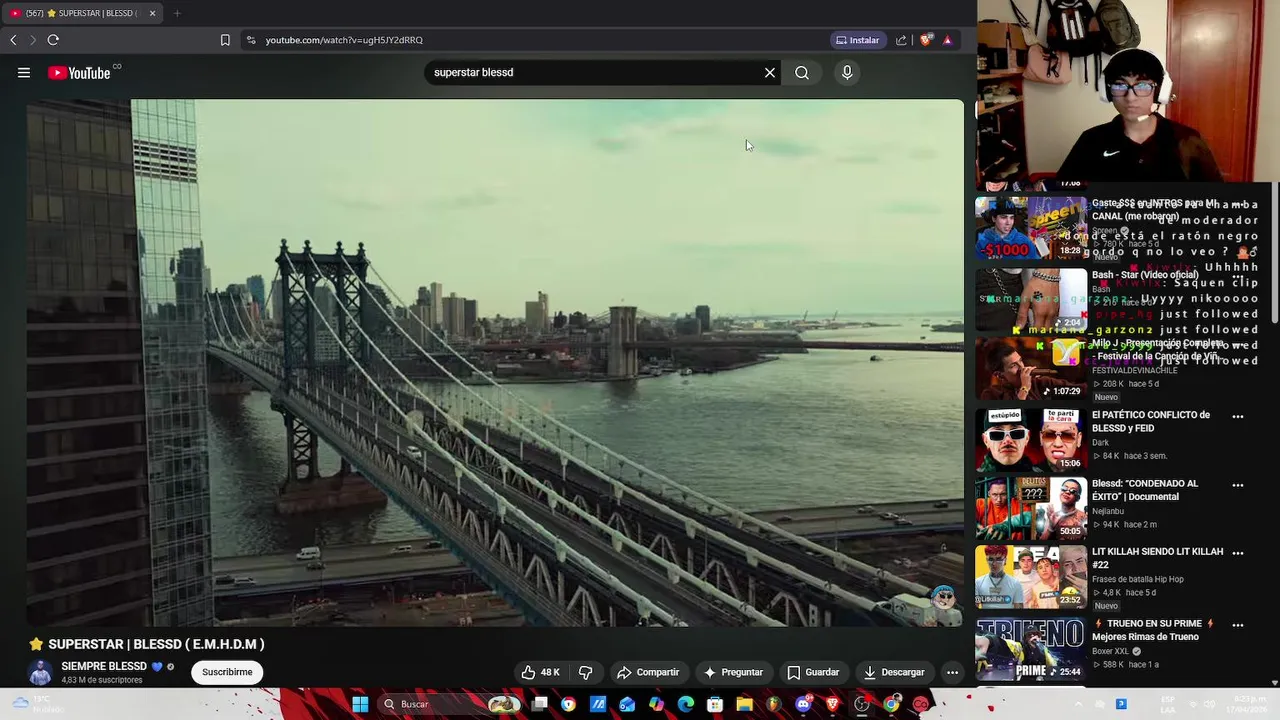Click the 'Frases de batalla Hip Hop' channel name

(x=1137, y=579)
